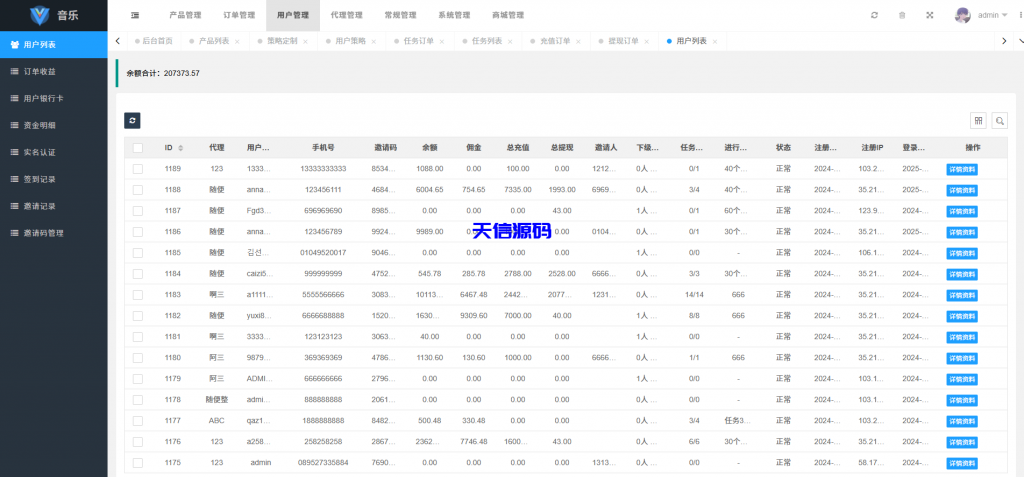Open 邀请记录 in the sidebar
The image size is (1024, 477).
[x=54, y=206]
